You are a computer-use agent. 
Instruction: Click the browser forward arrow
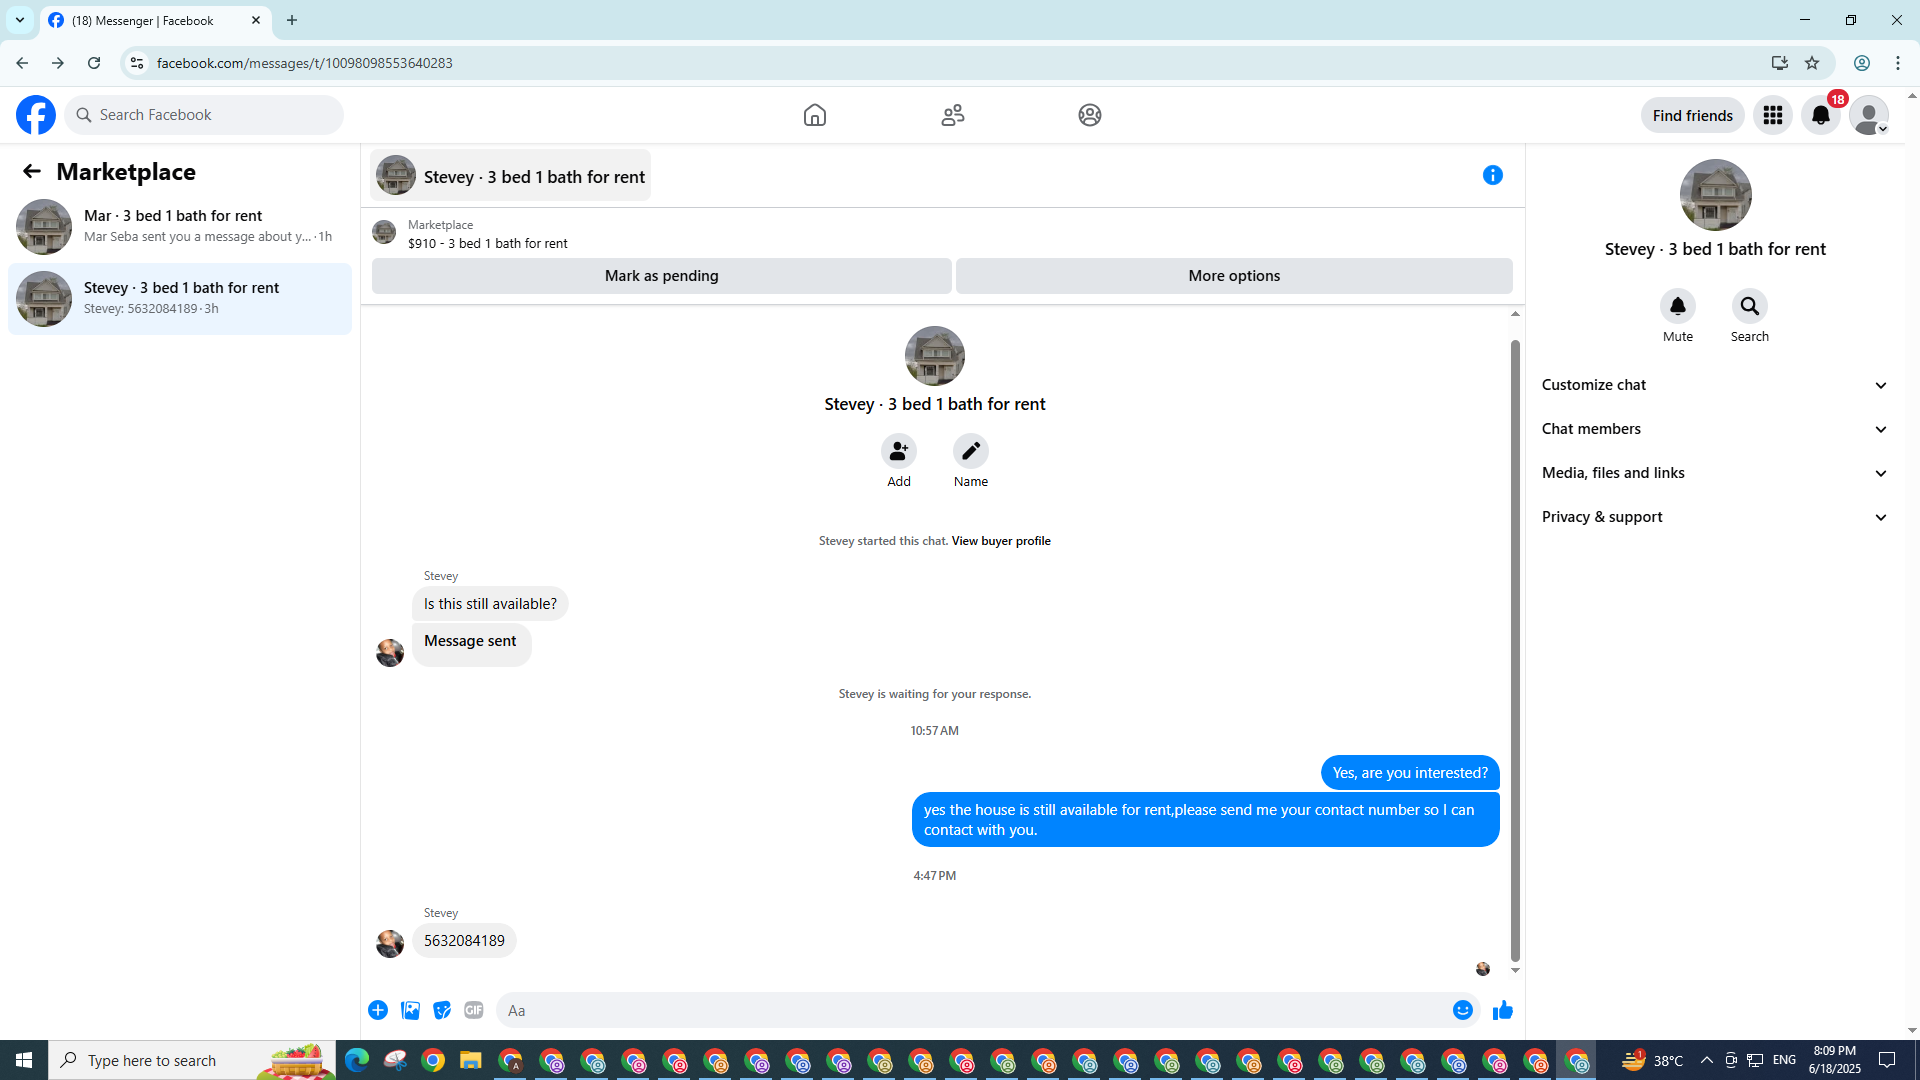tap(58, 63)
